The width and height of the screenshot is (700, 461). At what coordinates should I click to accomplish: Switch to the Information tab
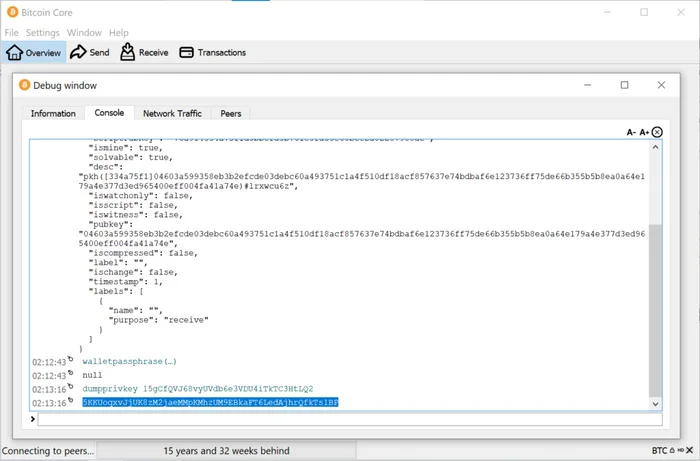tap(53, 113)
